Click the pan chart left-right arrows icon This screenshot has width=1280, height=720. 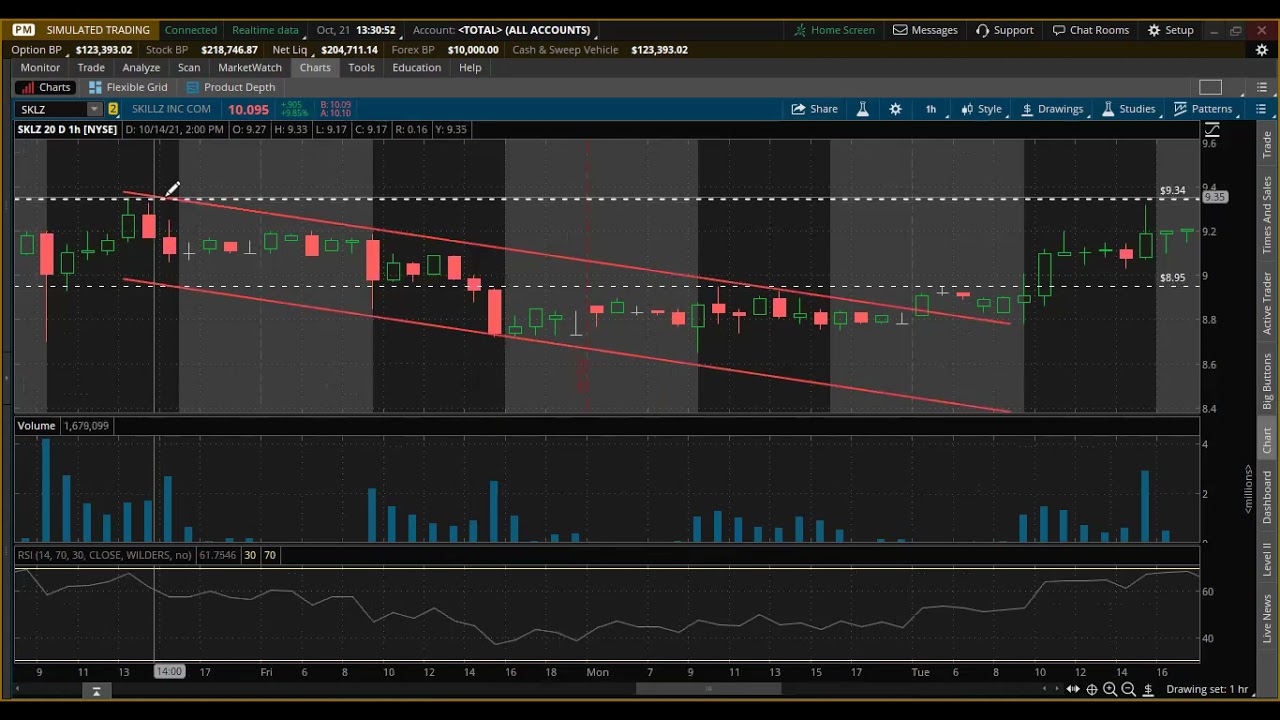1073,689
